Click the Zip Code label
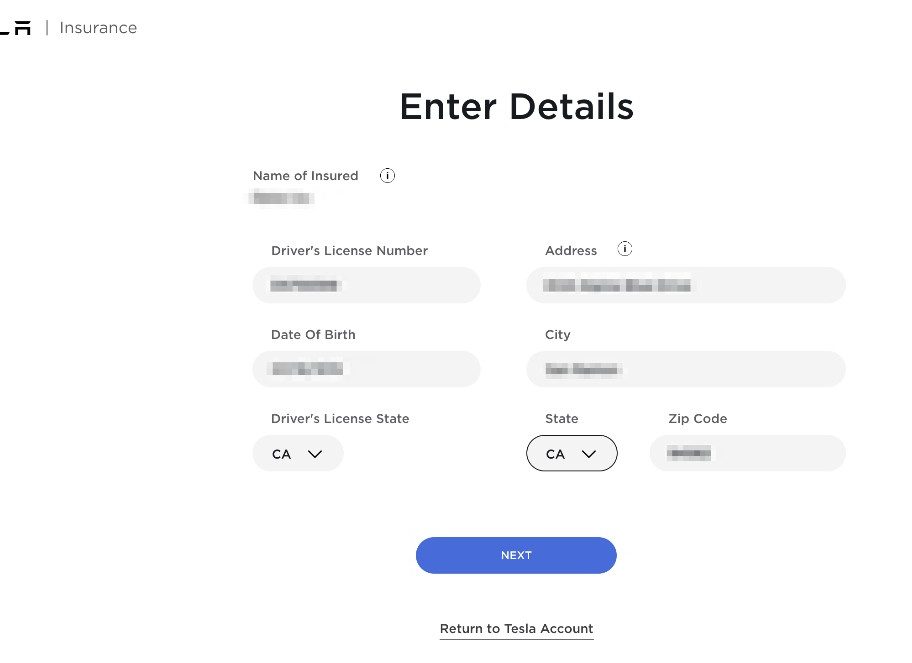Screen dimensions: 912x663 [x=697, y=419]
